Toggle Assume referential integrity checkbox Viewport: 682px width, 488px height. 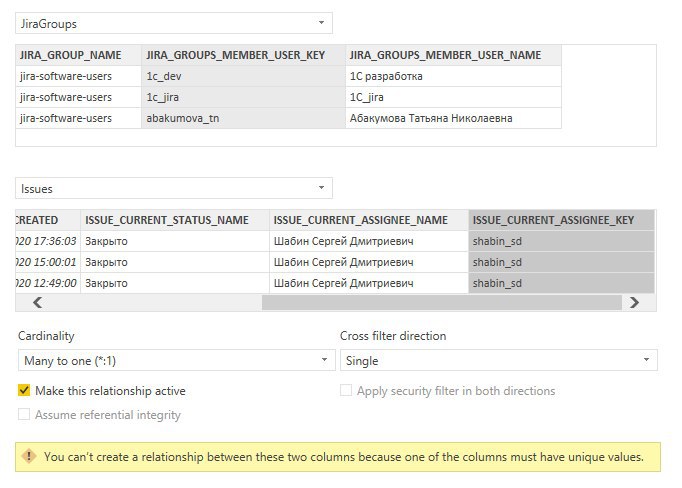[24, 414]
